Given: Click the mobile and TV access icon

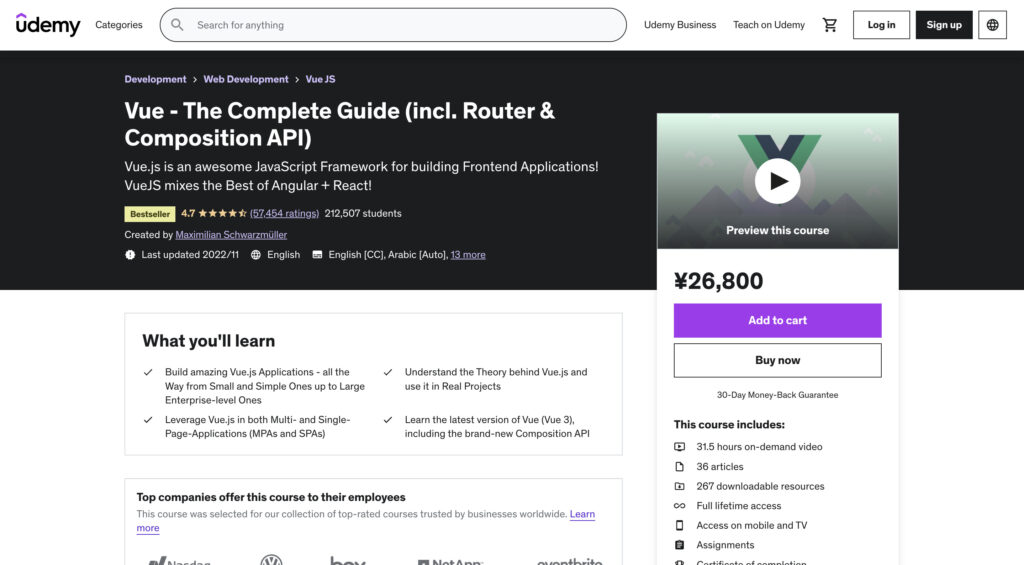Looking at the screenshot, I should (680, 525).
